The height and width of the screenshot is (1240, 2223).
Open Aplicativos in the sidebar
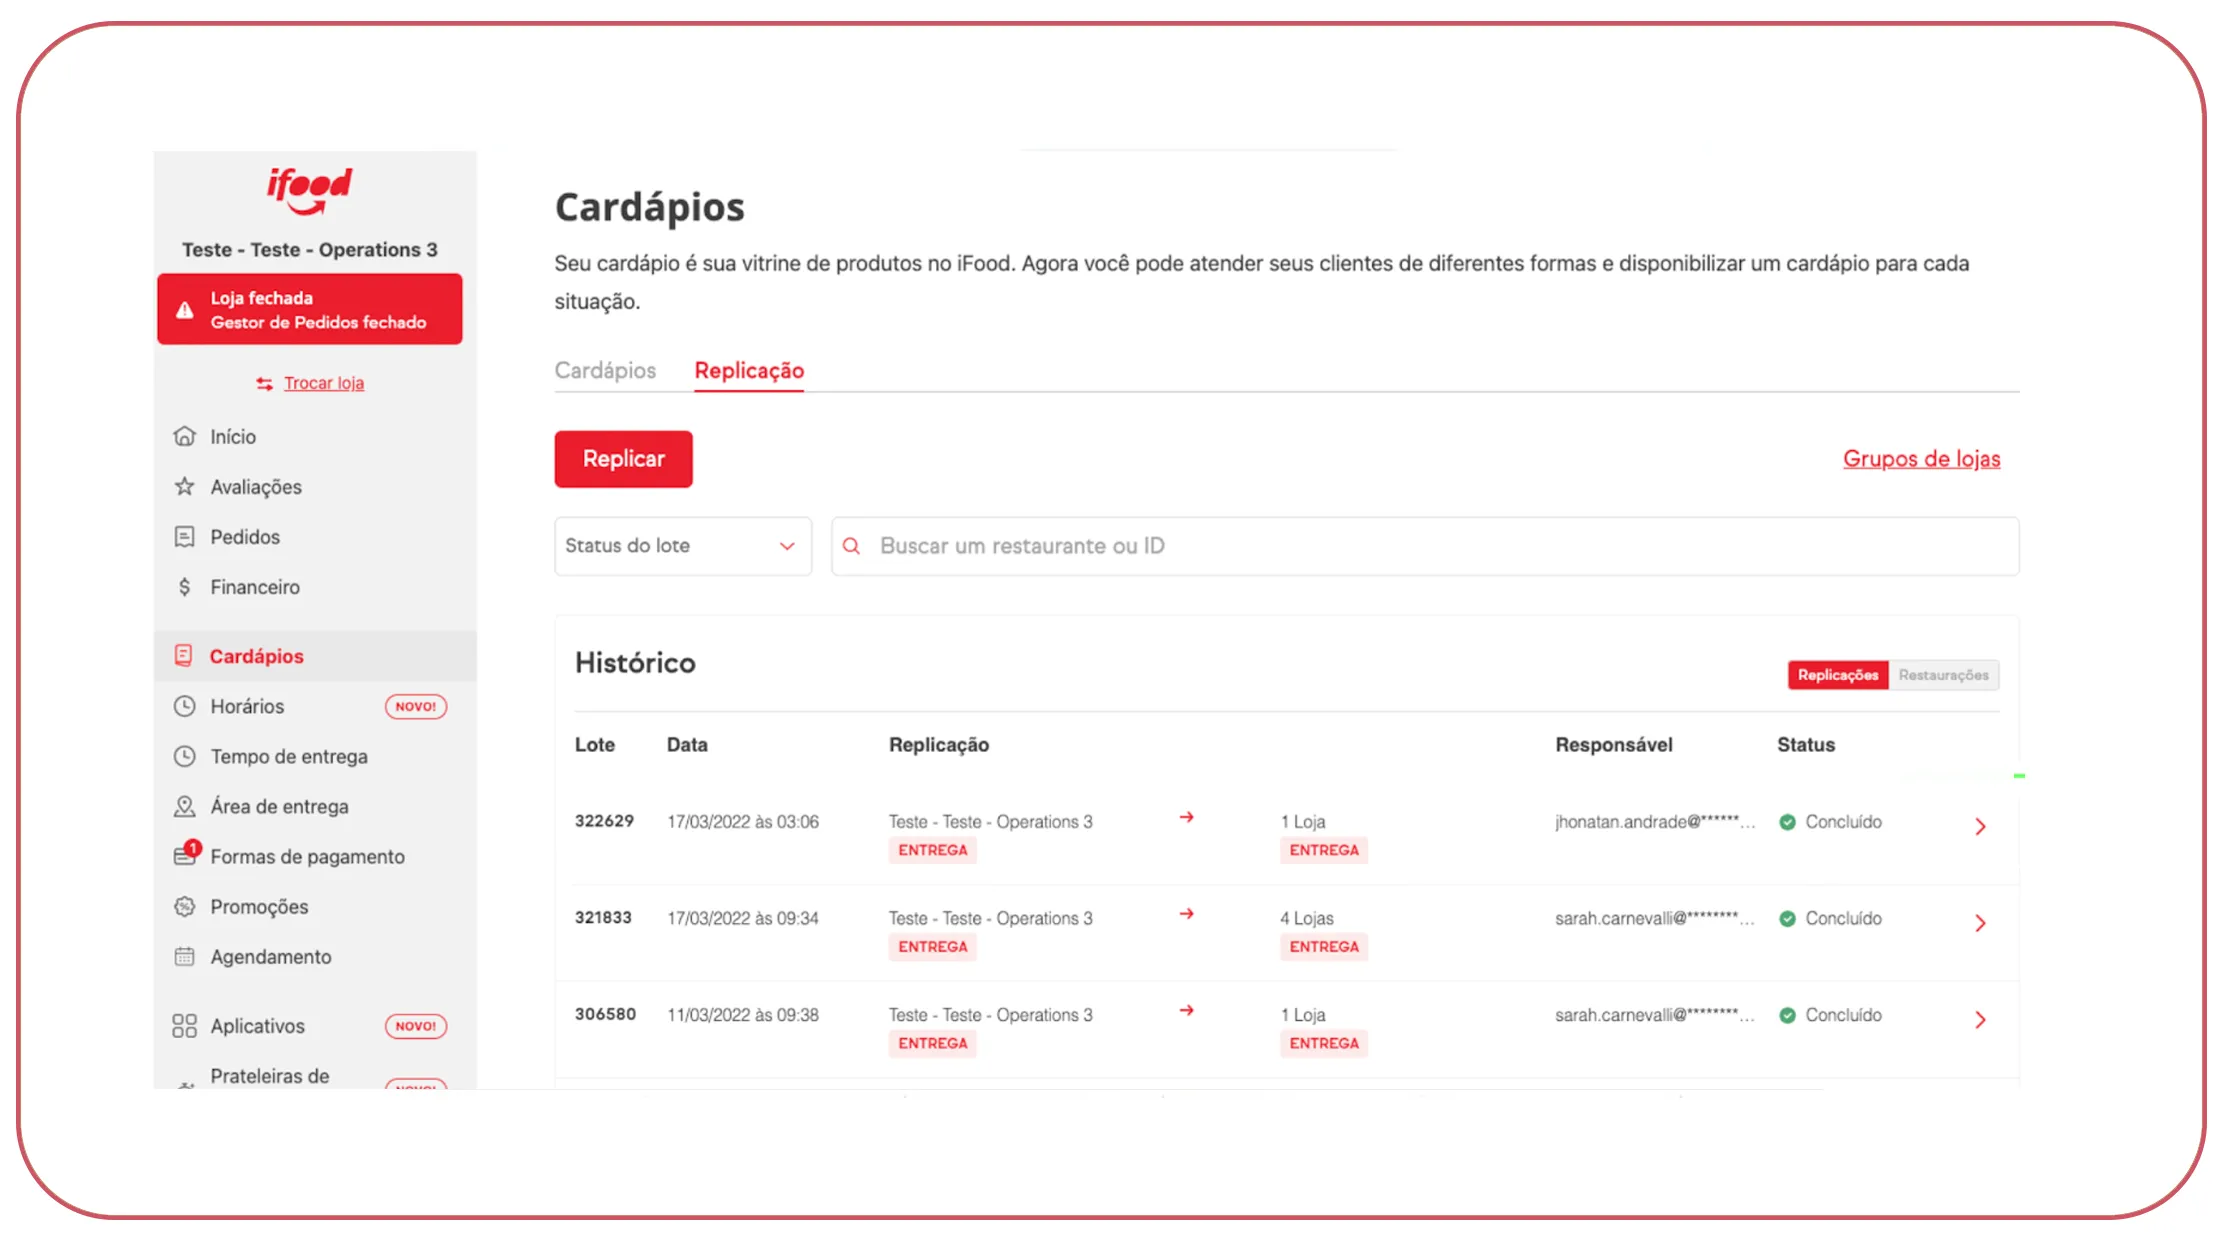tap(257, 1026)
